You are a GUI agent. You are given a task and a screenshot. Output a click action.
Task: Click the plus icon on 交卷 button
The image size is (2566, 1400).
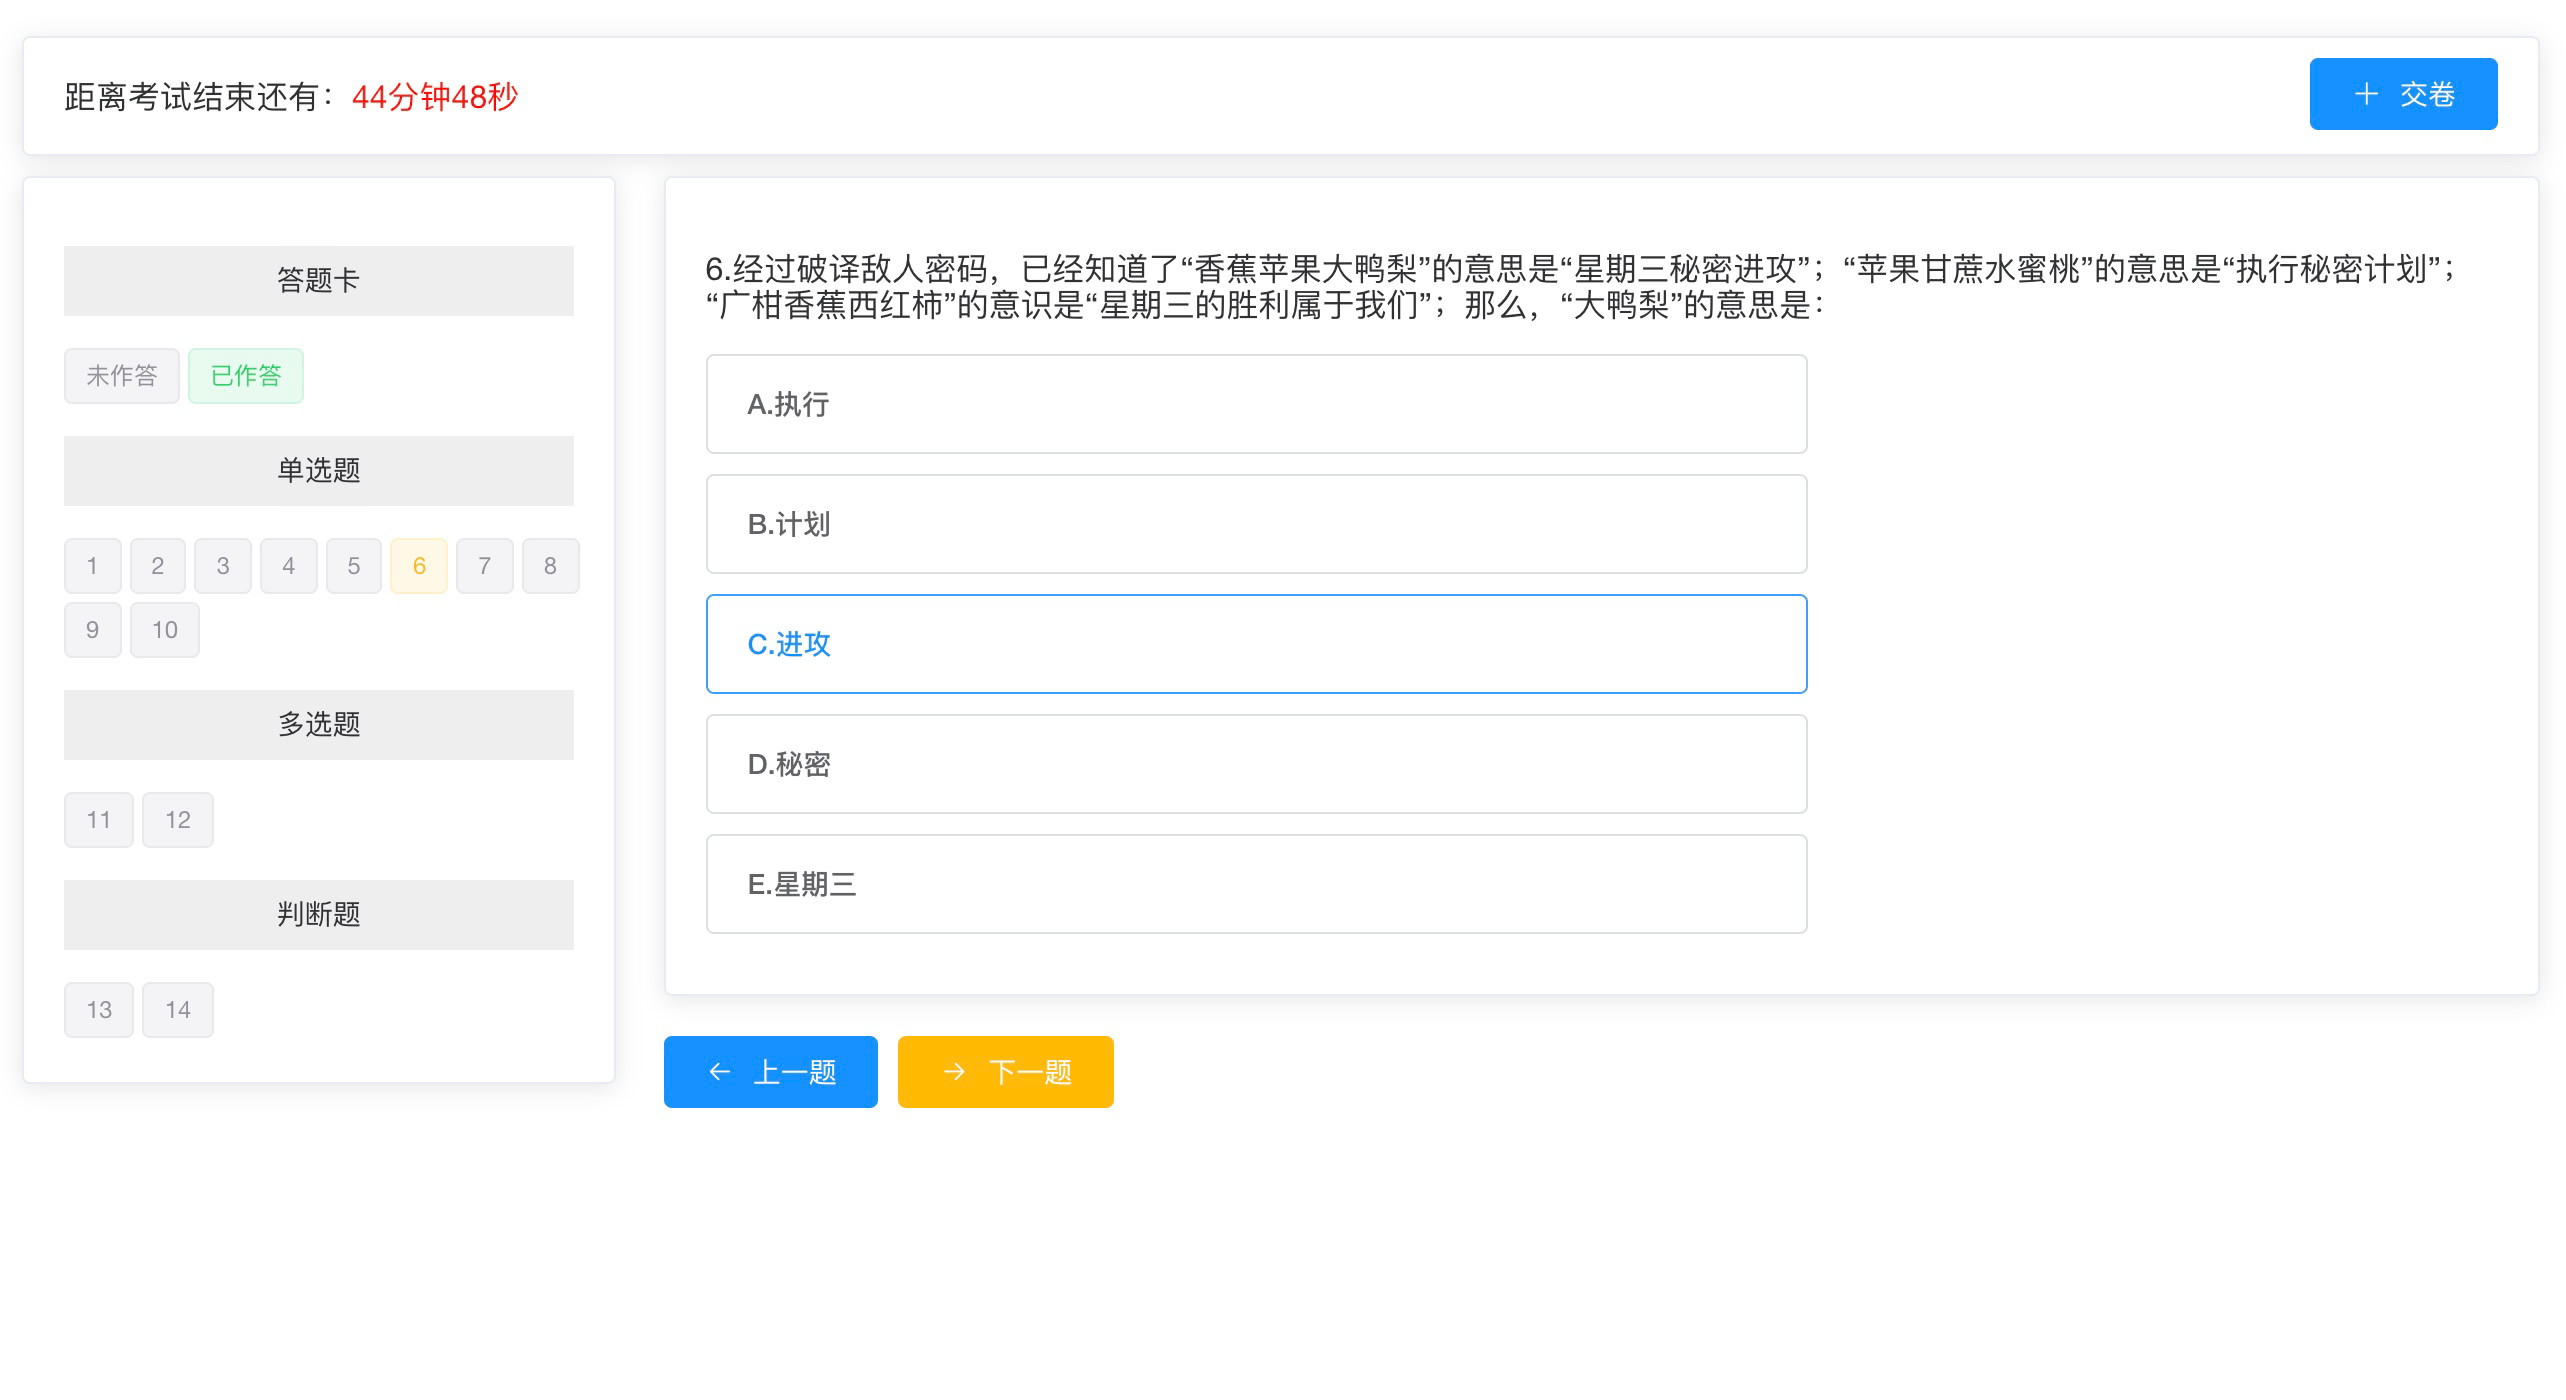click(x=2366, y=93)
